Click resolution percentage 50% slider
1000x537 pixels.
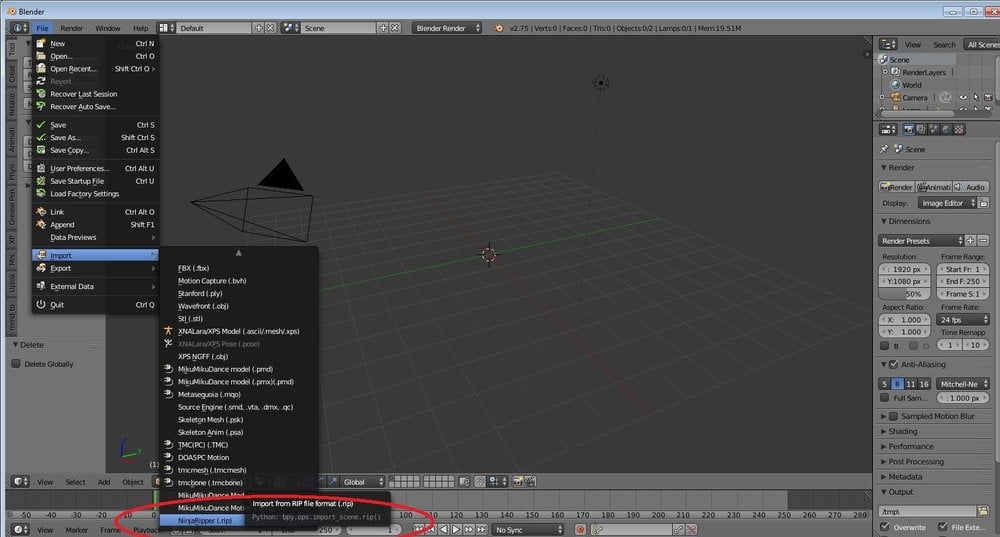[904, 294]
